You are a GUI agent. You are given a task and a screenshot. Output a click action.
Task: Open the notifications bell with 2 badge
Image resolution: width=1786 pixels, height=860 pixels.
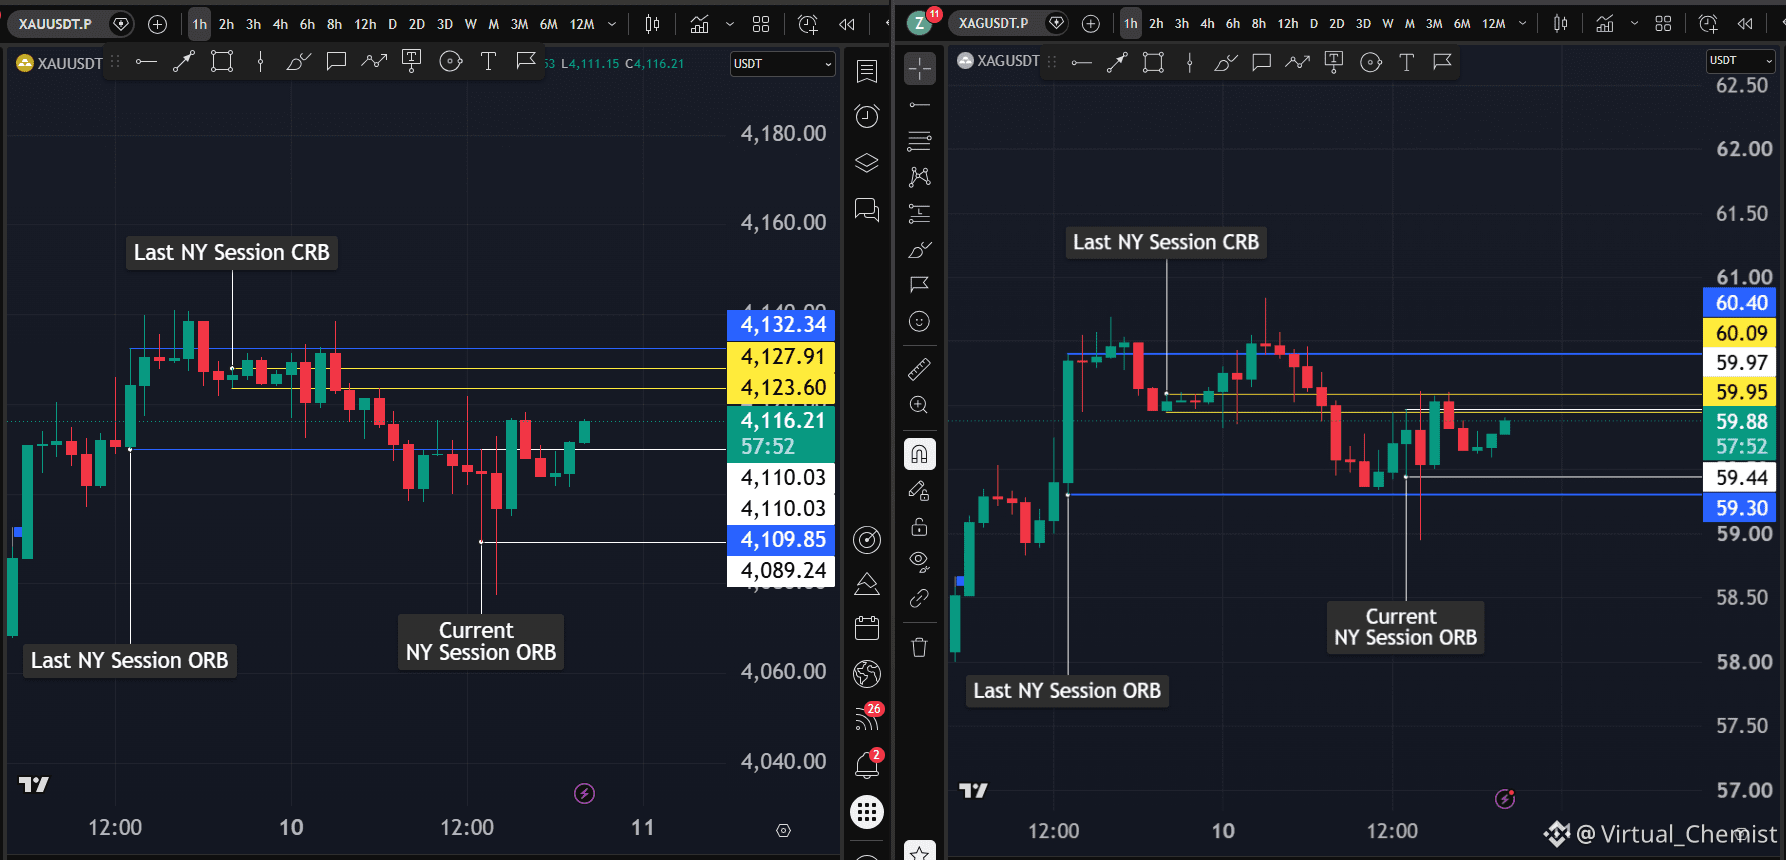(867, 764)
